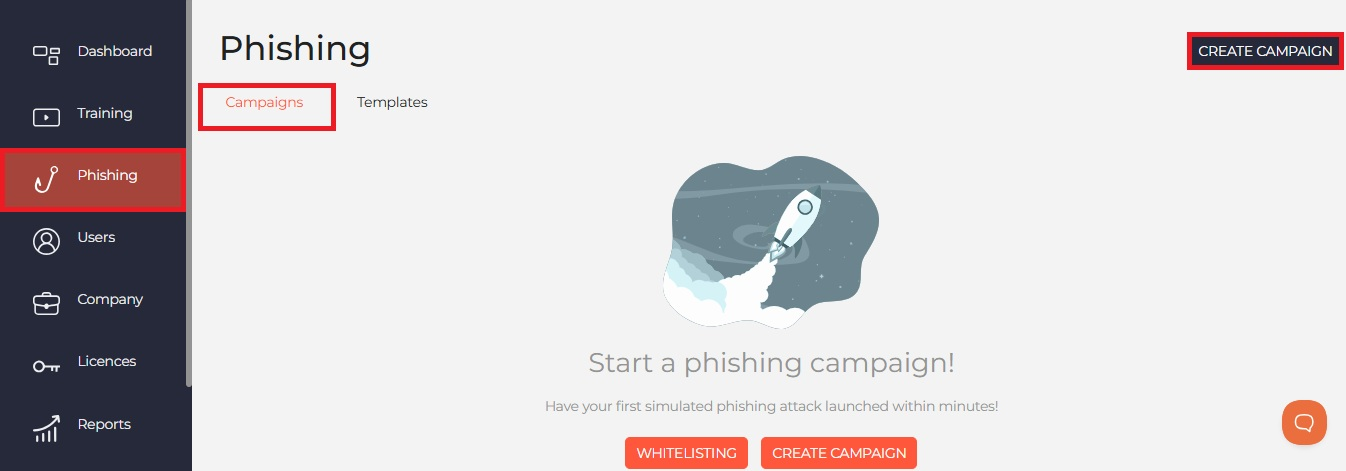1346x471 pixels.
Task: Click the Company briefcase icon
Action: (46, 303)
